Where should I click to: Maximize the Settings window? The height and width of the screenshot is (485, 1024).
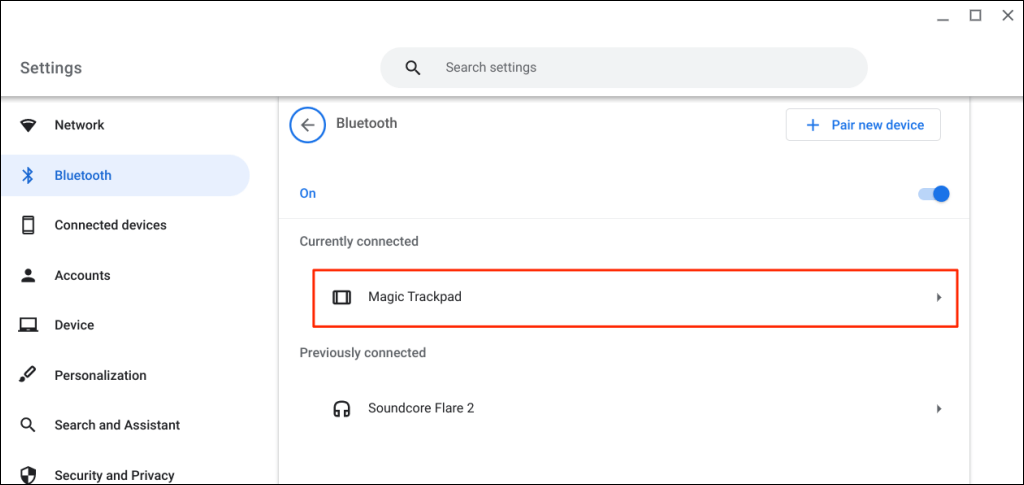coord(975,15)
